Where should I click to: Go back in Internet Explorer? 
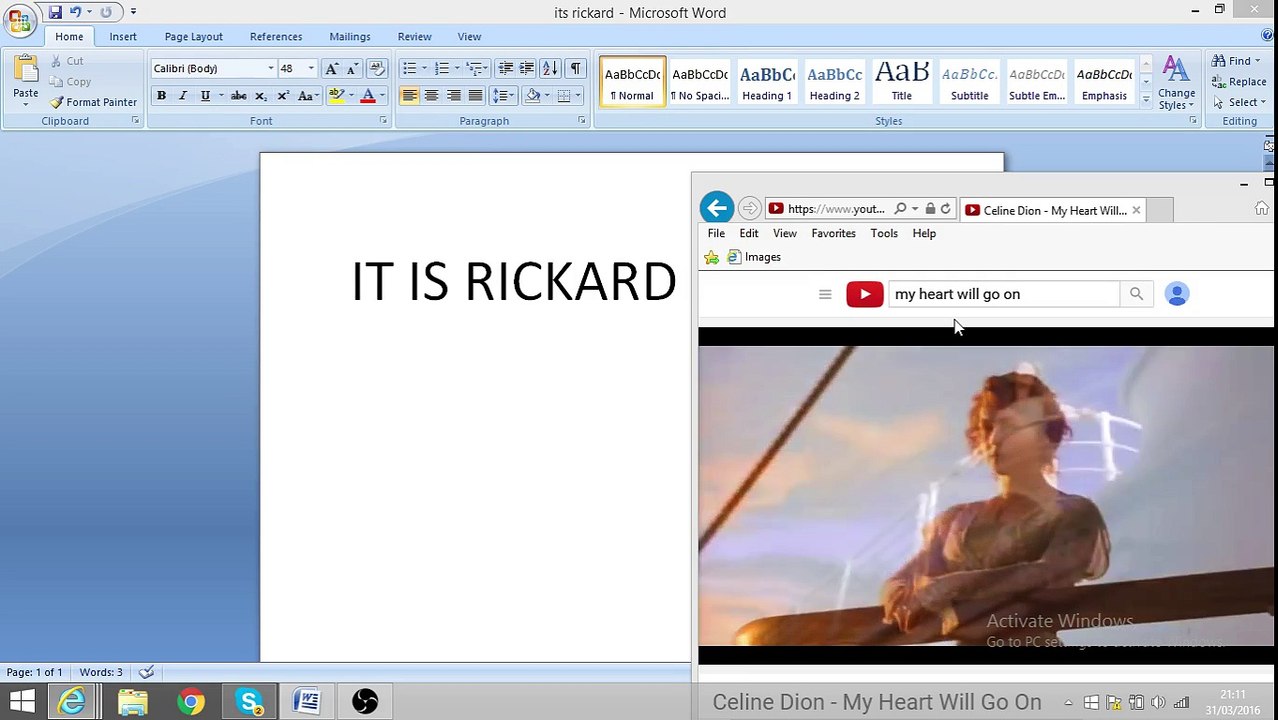716,208
